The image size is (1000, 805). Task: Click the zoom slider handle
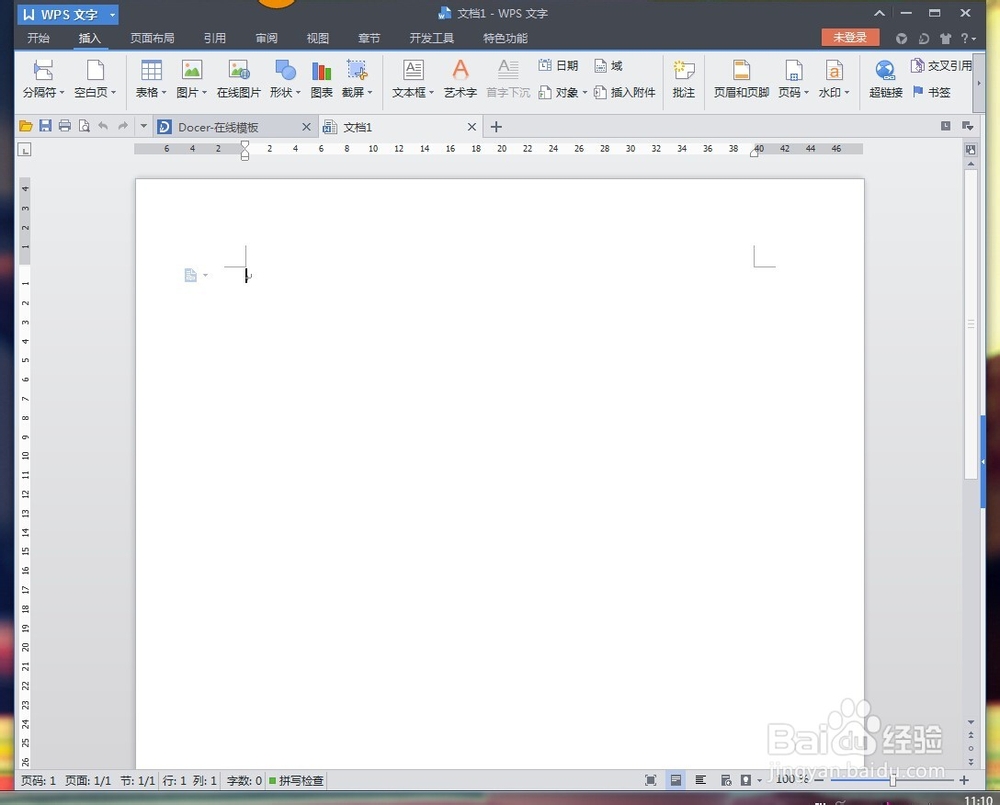coord(892,780)
